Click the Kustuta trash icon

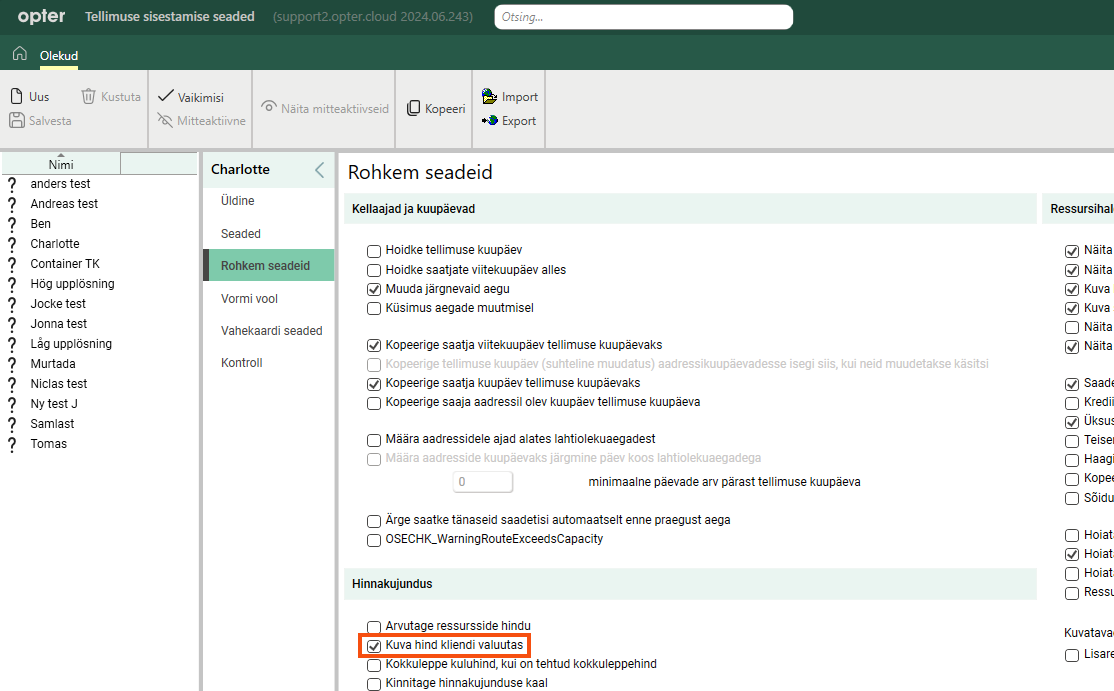(88, 97)
